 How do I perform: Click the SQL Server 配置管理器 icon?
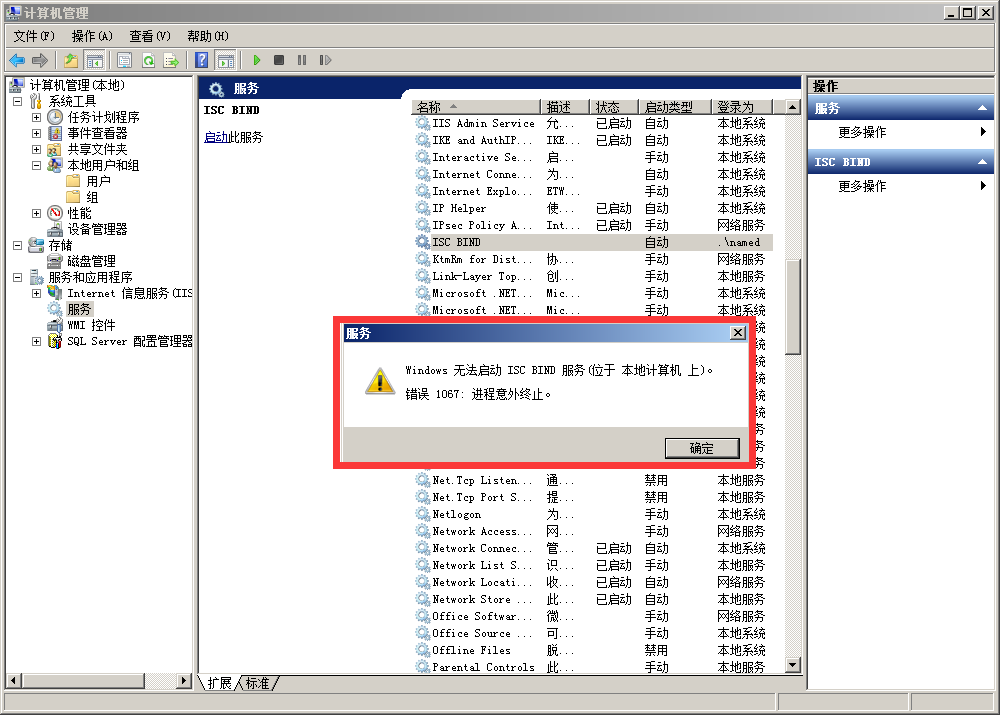55,341
